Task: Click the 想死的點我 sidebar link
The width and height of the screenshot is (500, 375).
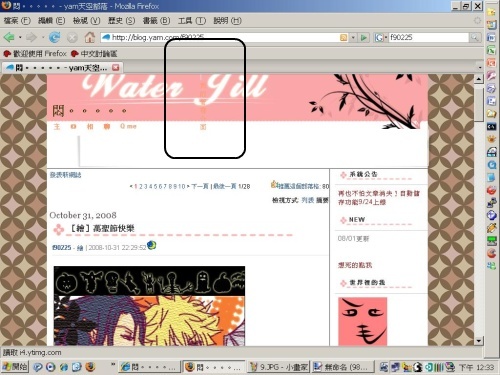Action: click(355, 265)
